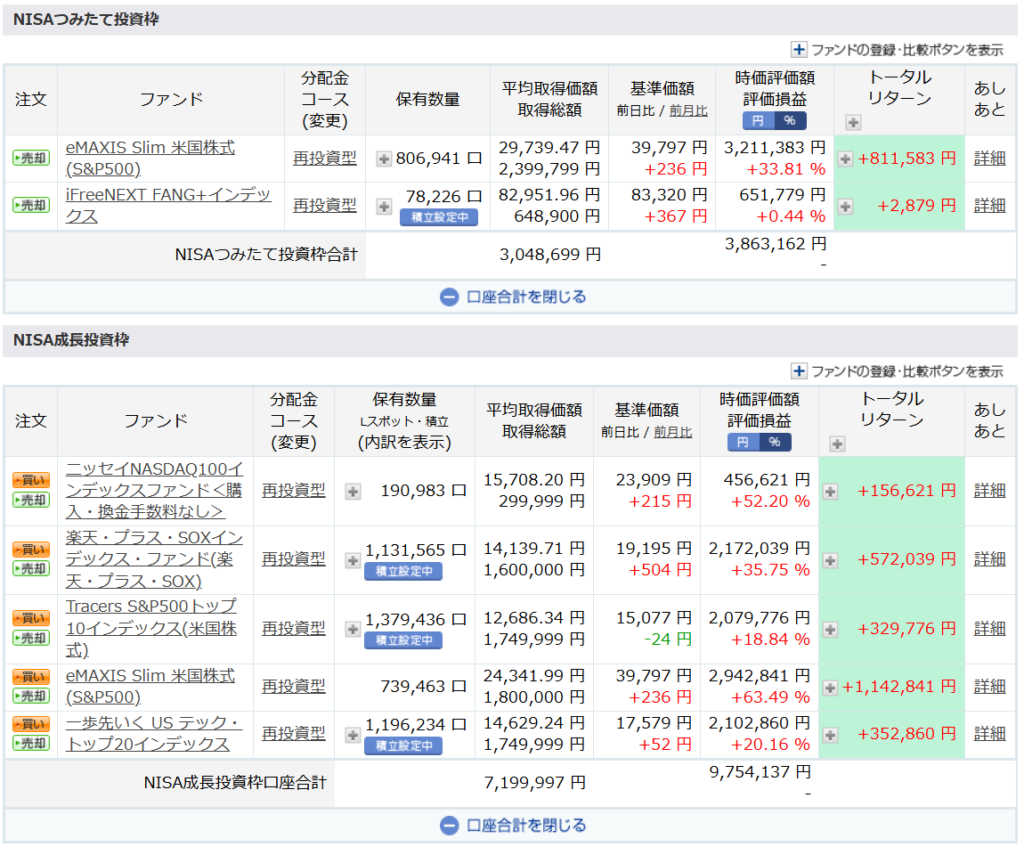
Task: Click sell icon for iFreeNEXT FANG+ index
Action: tap(30, 205)
